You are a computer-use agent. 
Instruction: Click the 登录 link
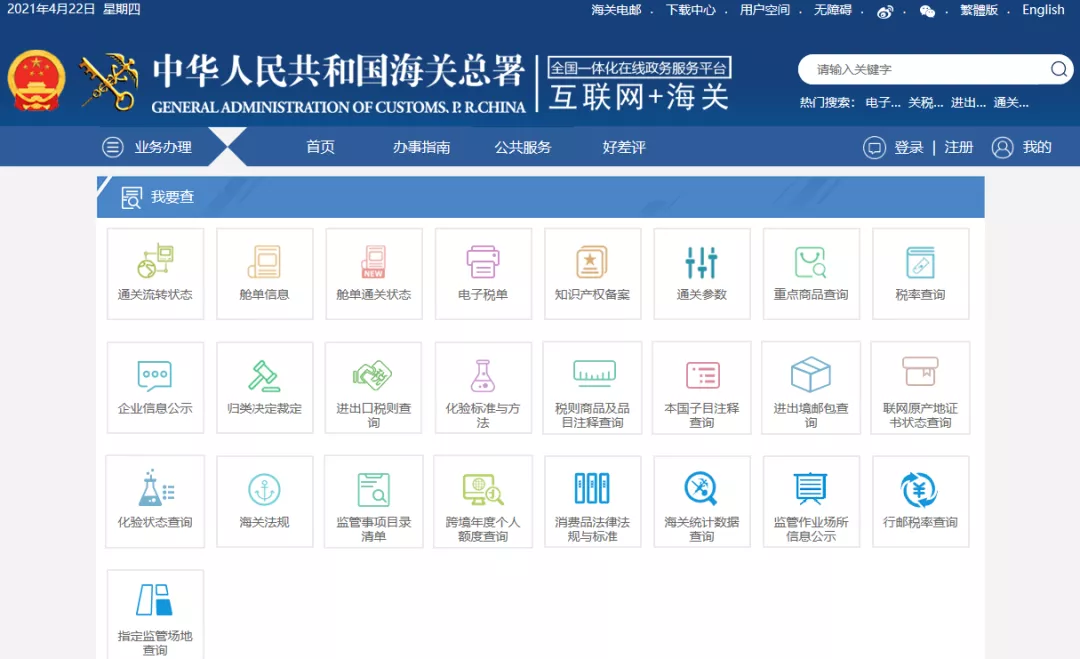coord(908,147)
